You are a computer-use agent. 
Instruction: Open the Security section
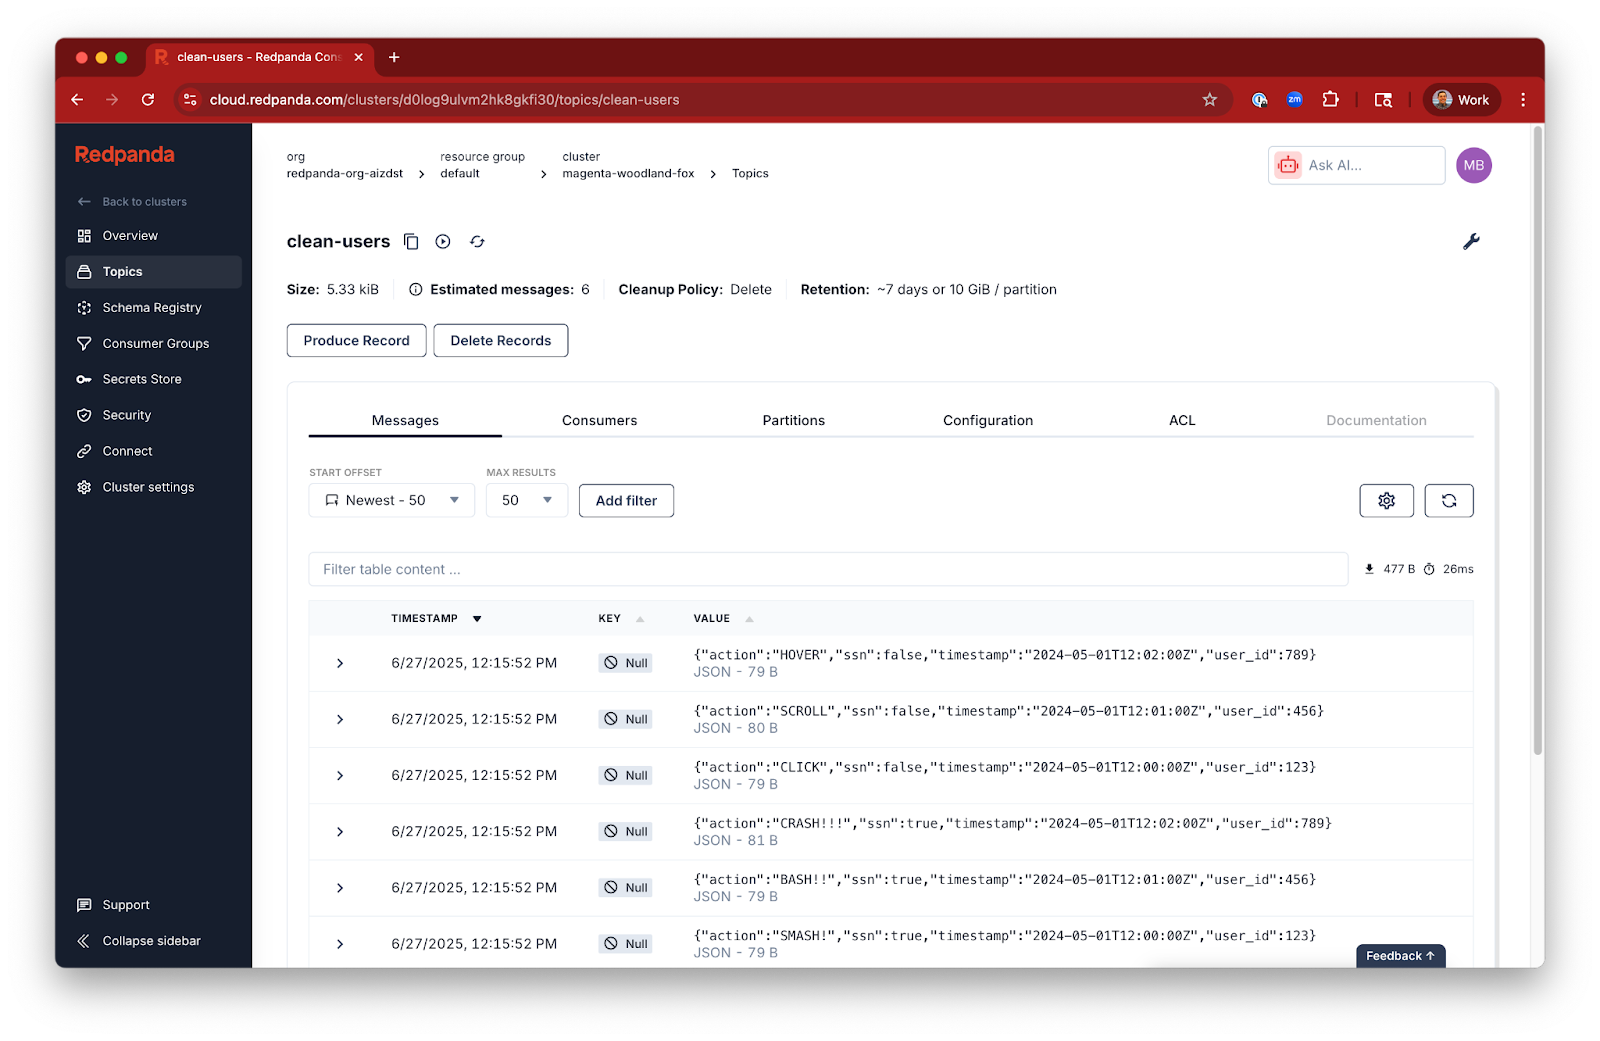pos(154,416)
